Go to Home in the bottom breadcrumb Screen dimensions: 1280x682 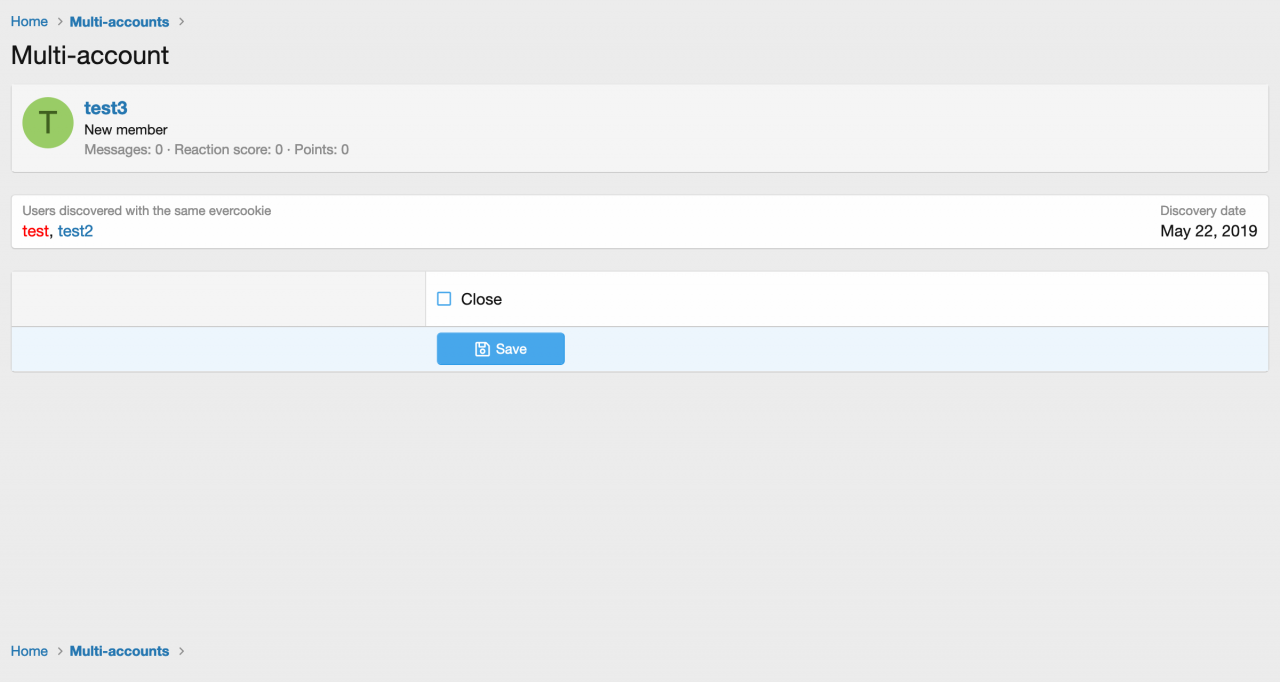pos(29,651)
